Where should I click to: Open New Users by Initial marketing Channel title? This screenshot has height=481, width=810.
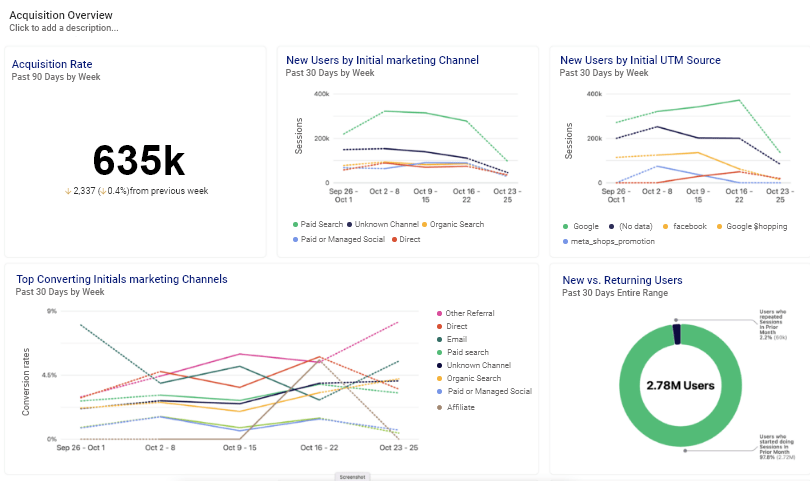(x=382, y=60)
